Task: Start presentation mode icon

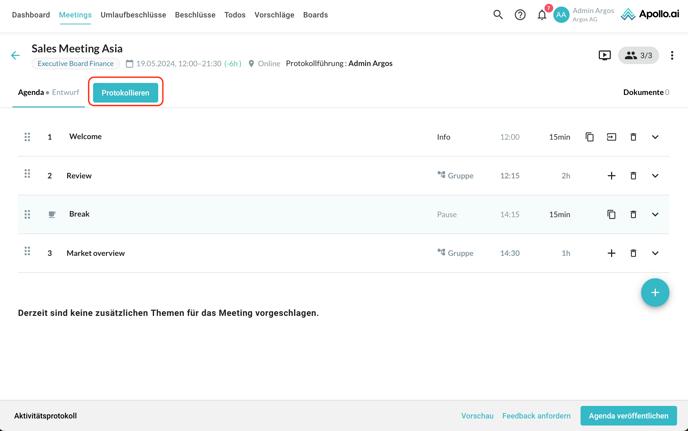Action: pos(605,56)
